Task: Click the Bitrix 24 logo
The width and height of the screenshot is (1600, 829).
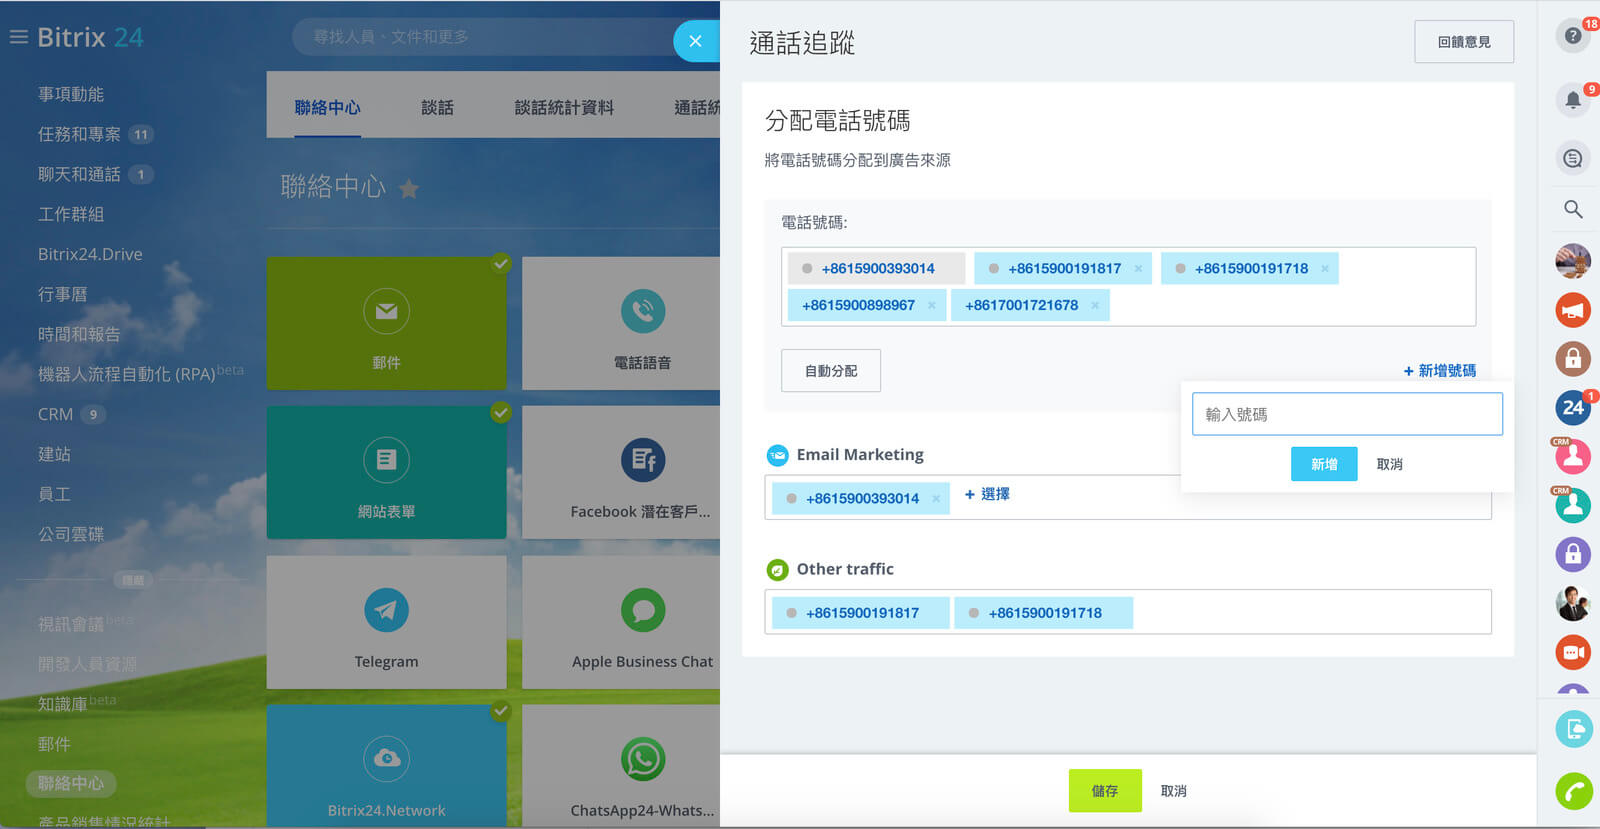Action: 90,37
